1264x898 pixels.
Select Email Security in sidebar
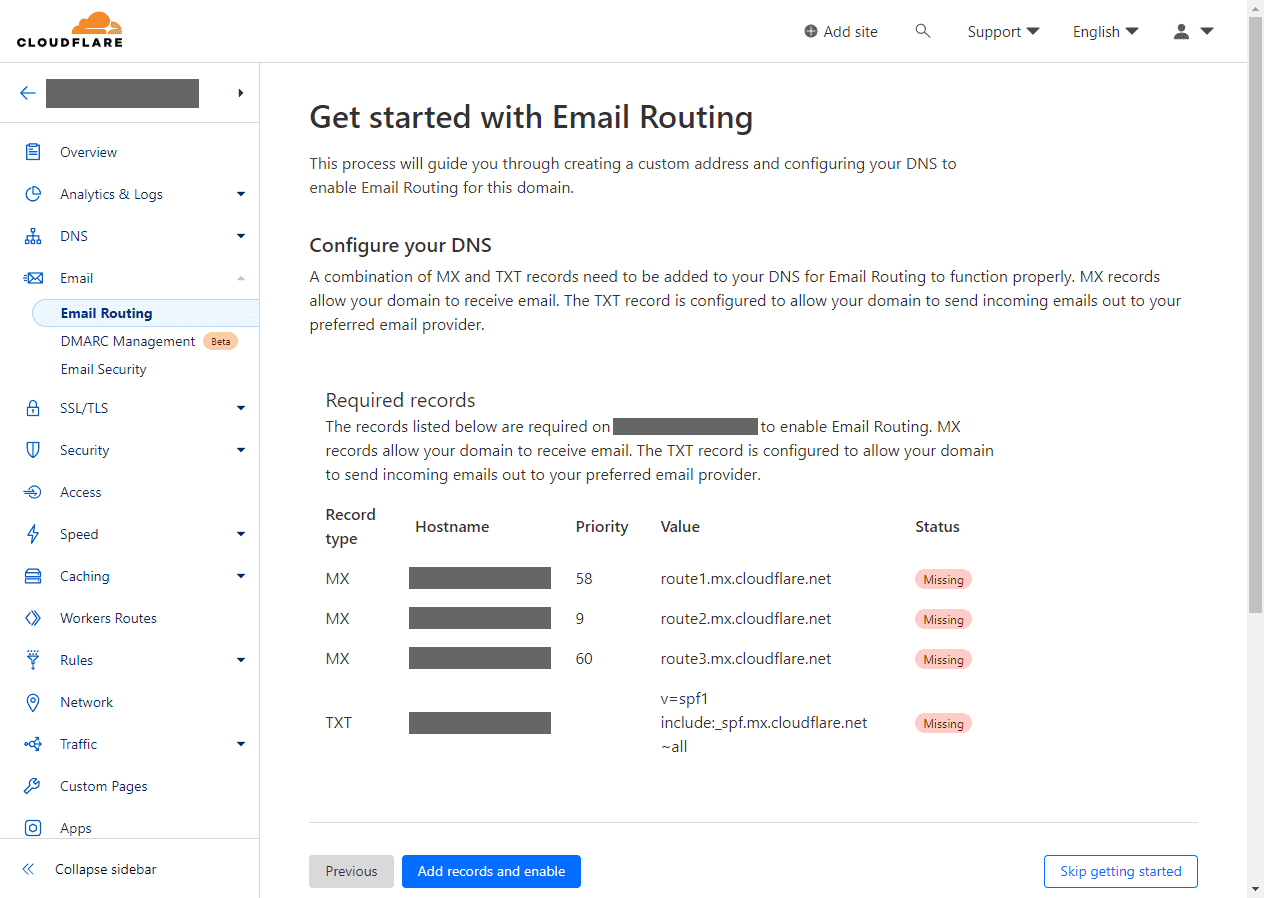pyautogui.click(x=103, y=369)
